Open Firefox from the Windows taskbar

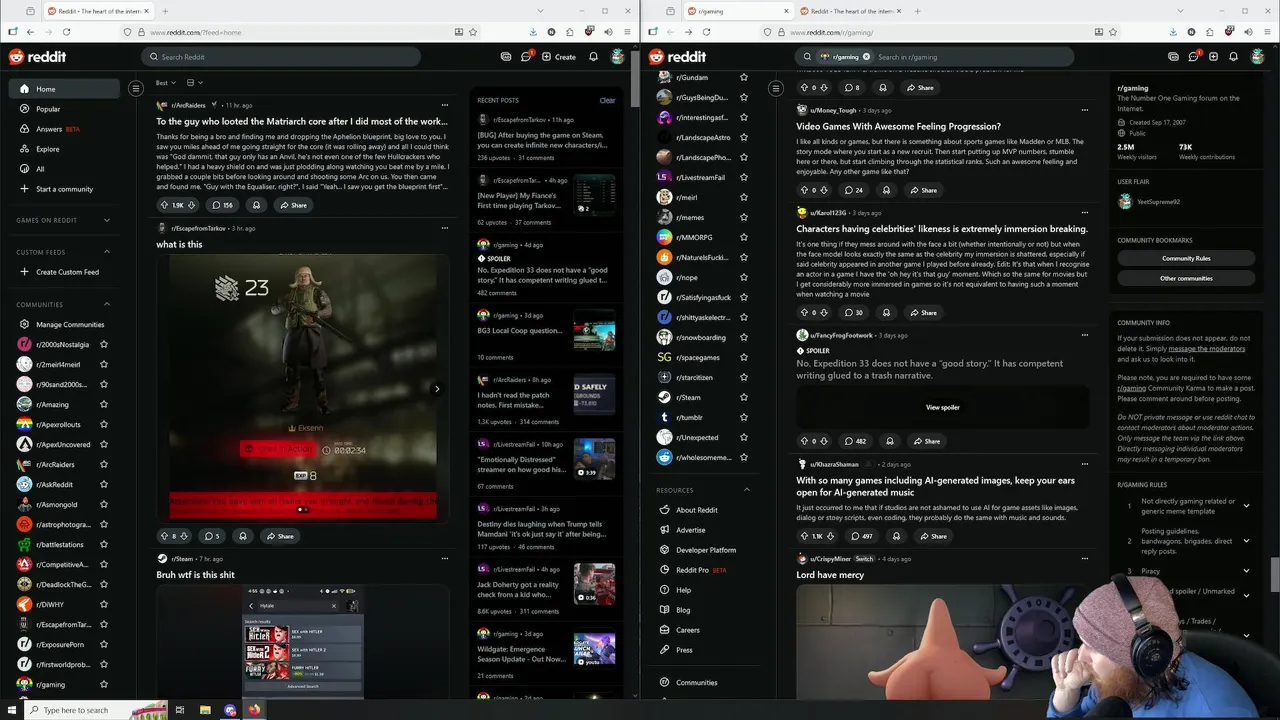tap(254, 710)
